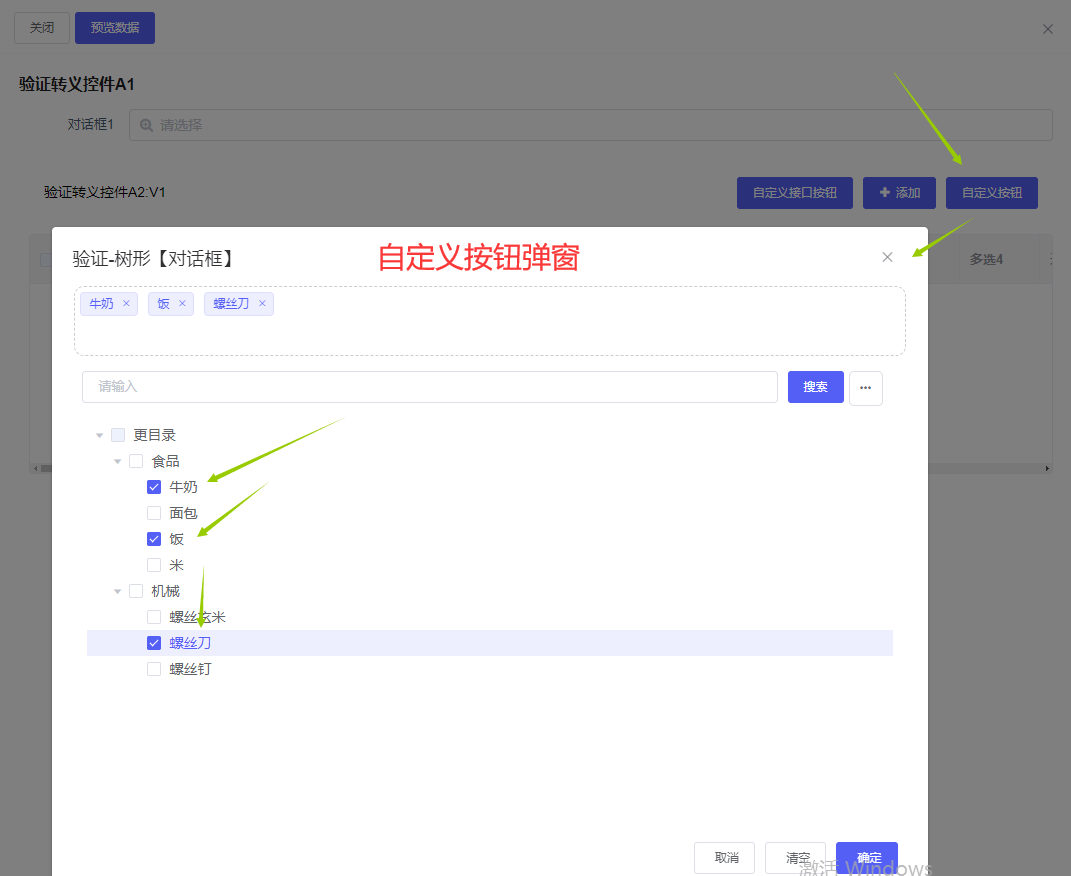Collapse the 食品 tree node
The width and height of the screenshot is (1071, 876).
tap(118, 461)
